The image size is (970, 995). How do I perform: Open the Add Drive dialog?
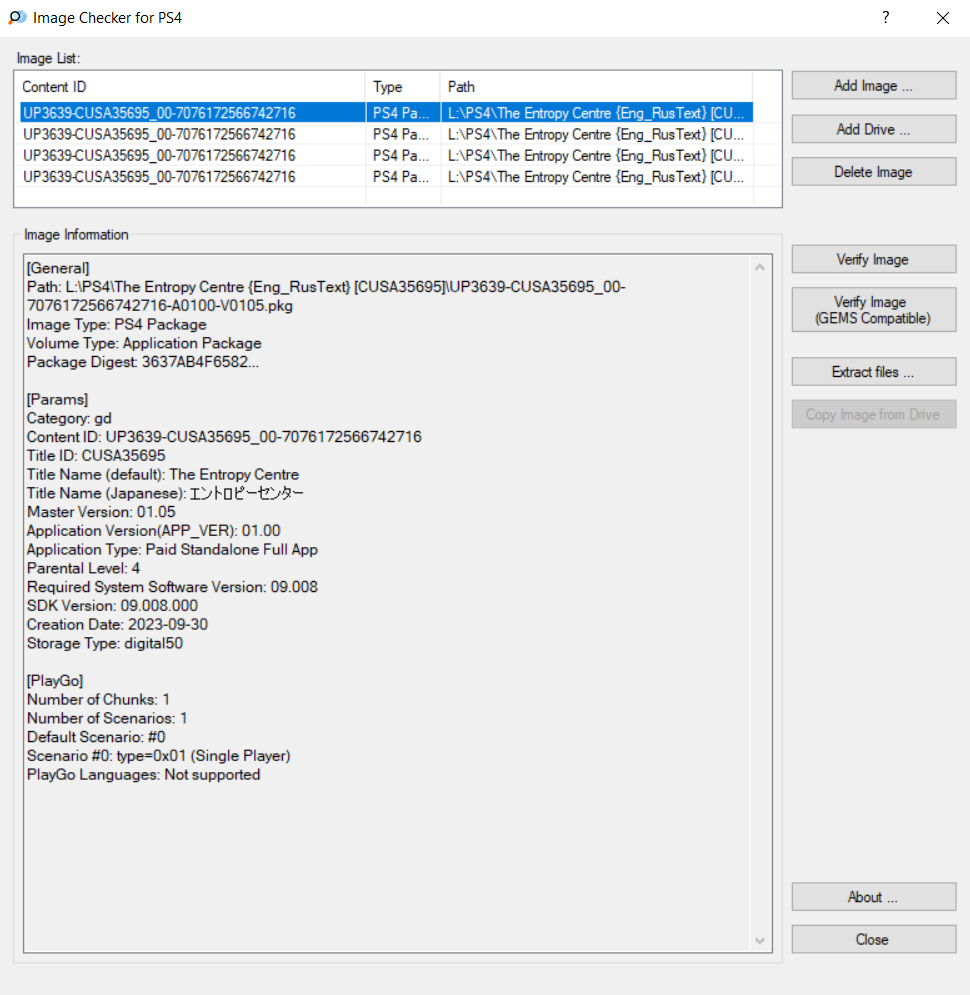(873, 129)
